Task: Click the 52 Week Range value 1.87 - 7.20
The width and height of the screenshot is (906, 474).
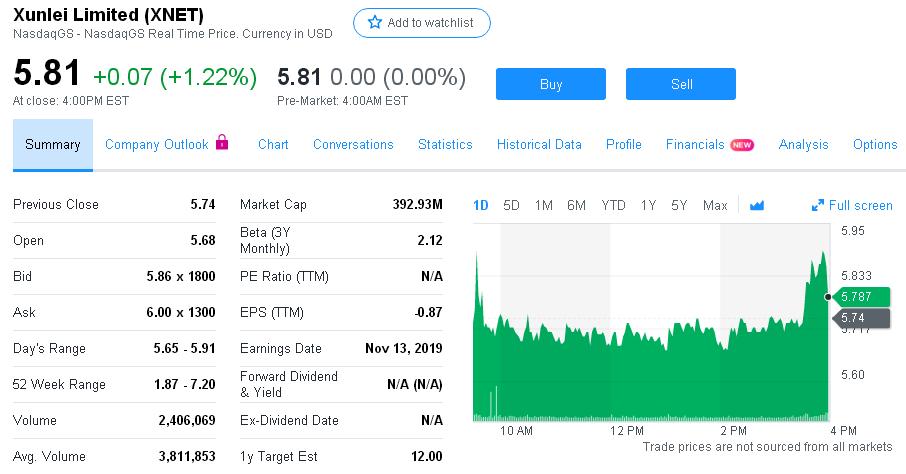Action: [x=184, y=384]
